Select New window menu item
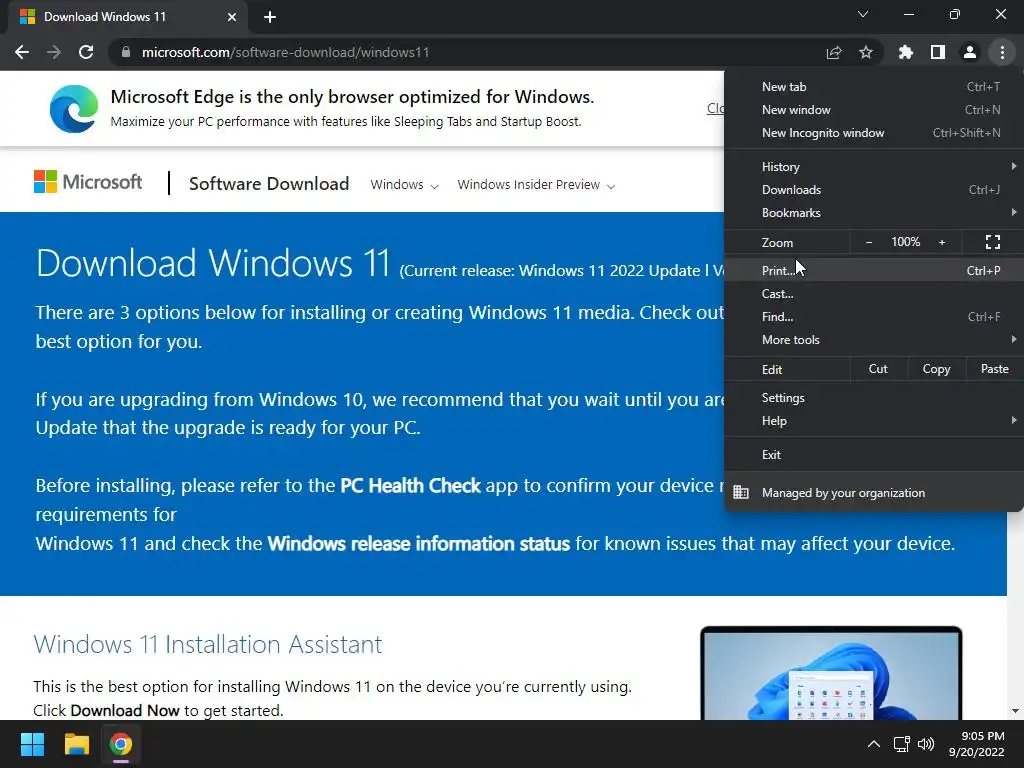The width and height of the screenshot is (1024, 768). coord(874,110)
